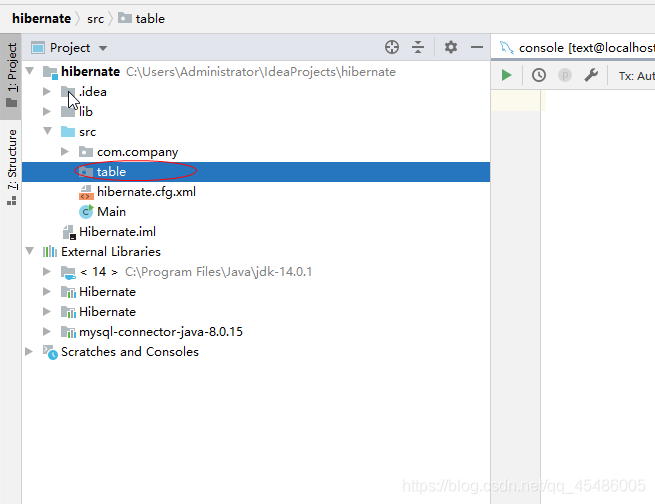The width and height of the screenshot is (655, 504).
Task: Open Project panel settings gear
Action: click(x=450, y=47)
